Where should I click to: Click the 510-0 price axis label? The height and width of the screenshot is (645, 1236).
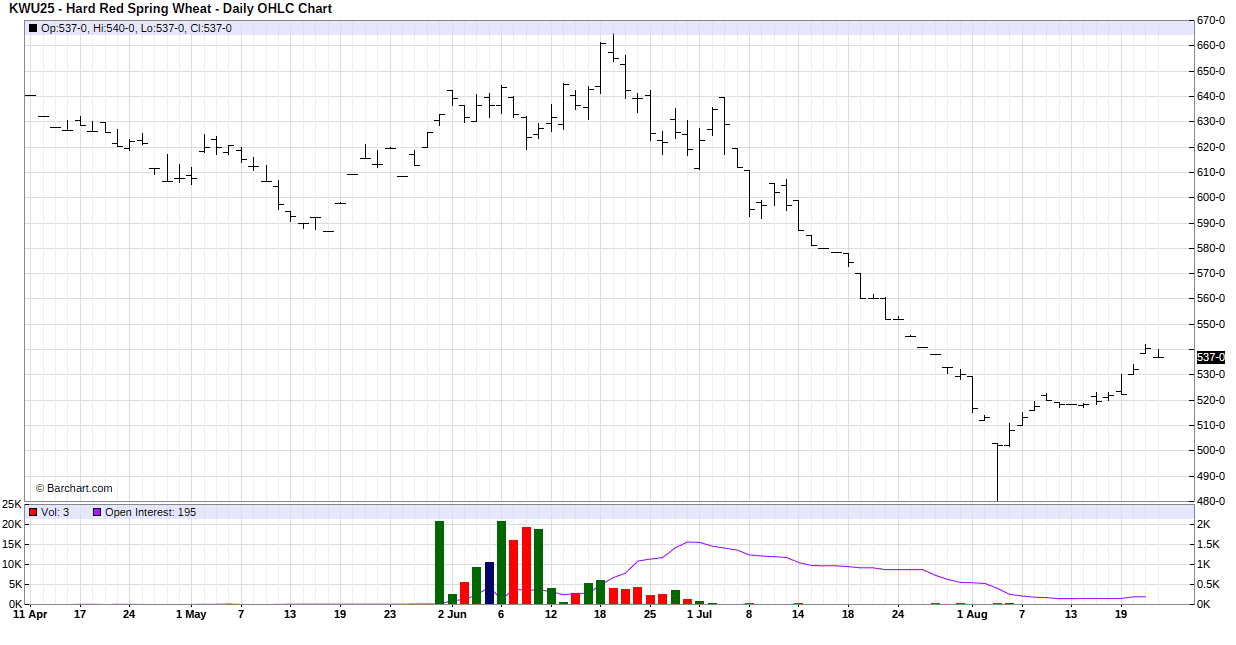click(1211, 425)
